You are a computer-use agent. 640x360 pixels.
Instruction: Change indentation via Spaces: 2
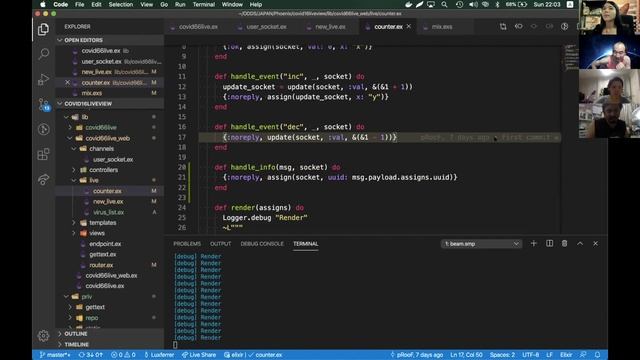tap(502, 355)
